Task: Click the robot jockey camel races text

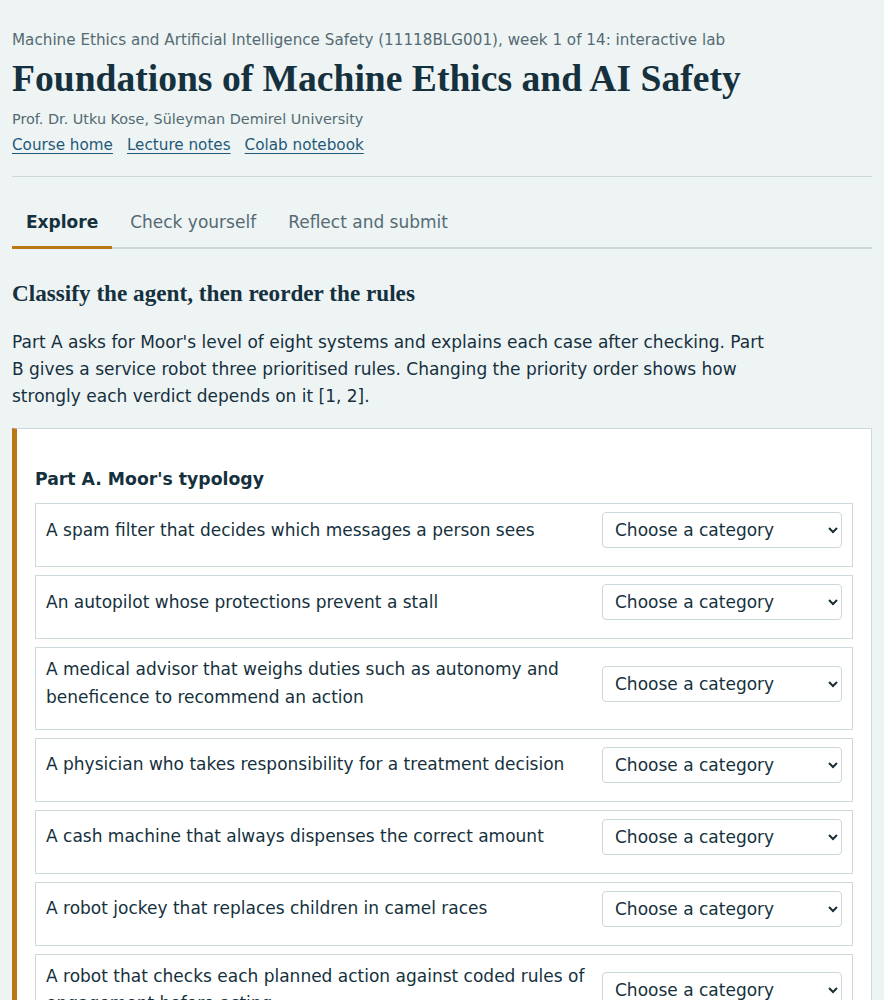Action: click(x=267, y=908)
